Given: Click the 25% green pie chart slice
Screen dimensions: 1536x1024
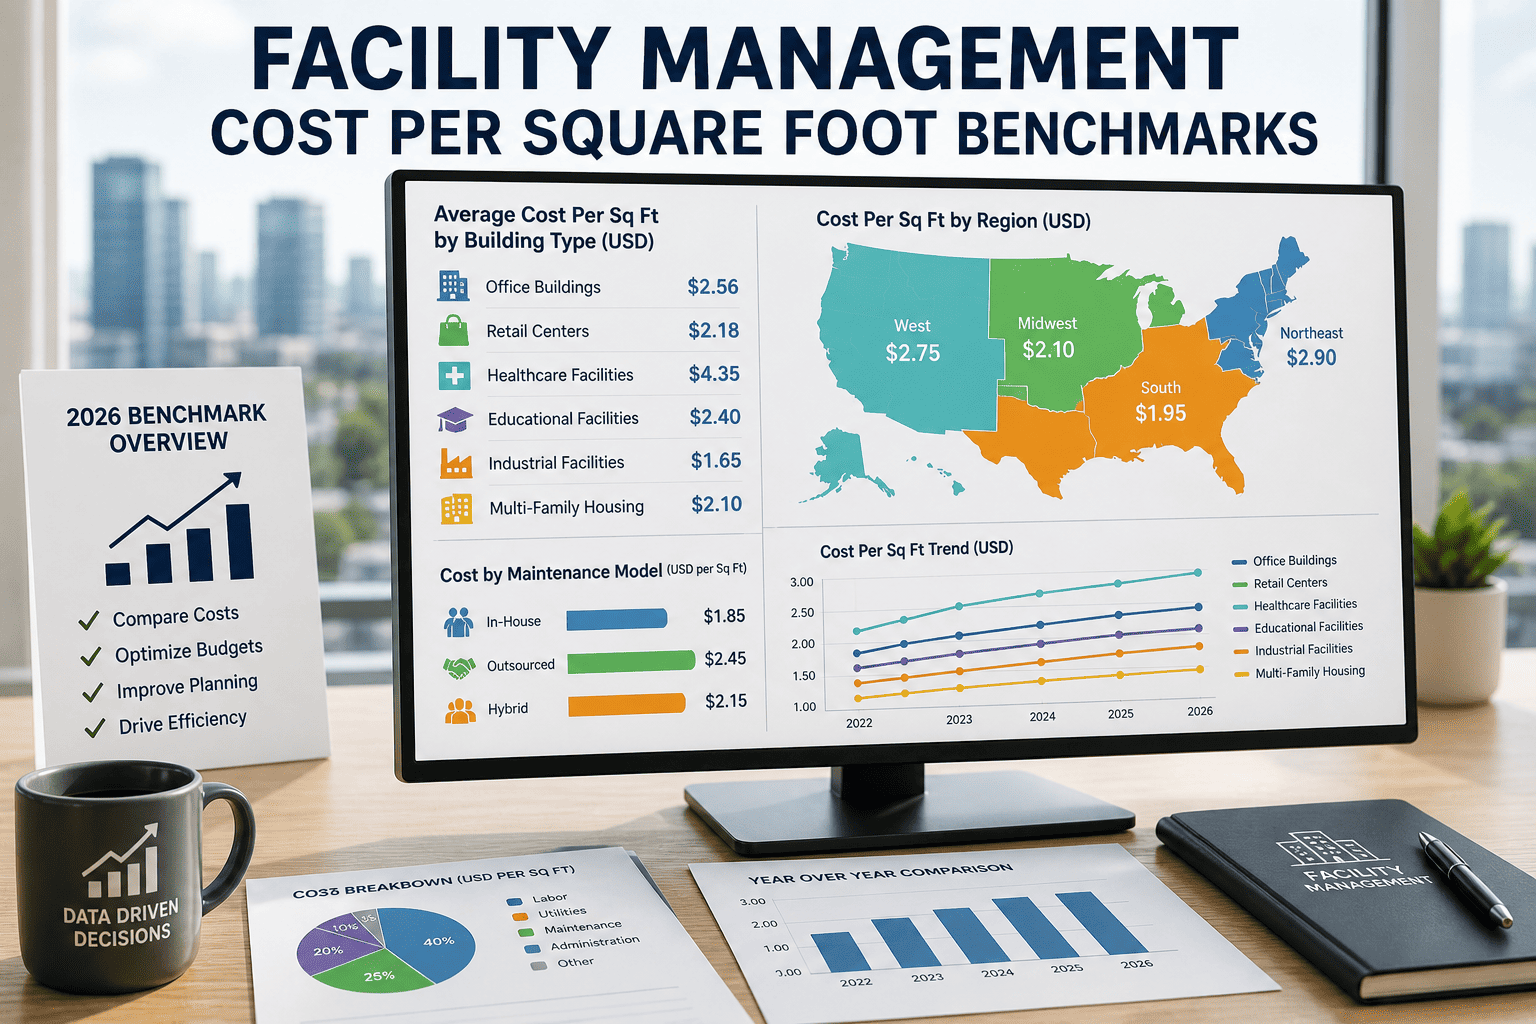Looking at the screenshot, I should point(375,973).
